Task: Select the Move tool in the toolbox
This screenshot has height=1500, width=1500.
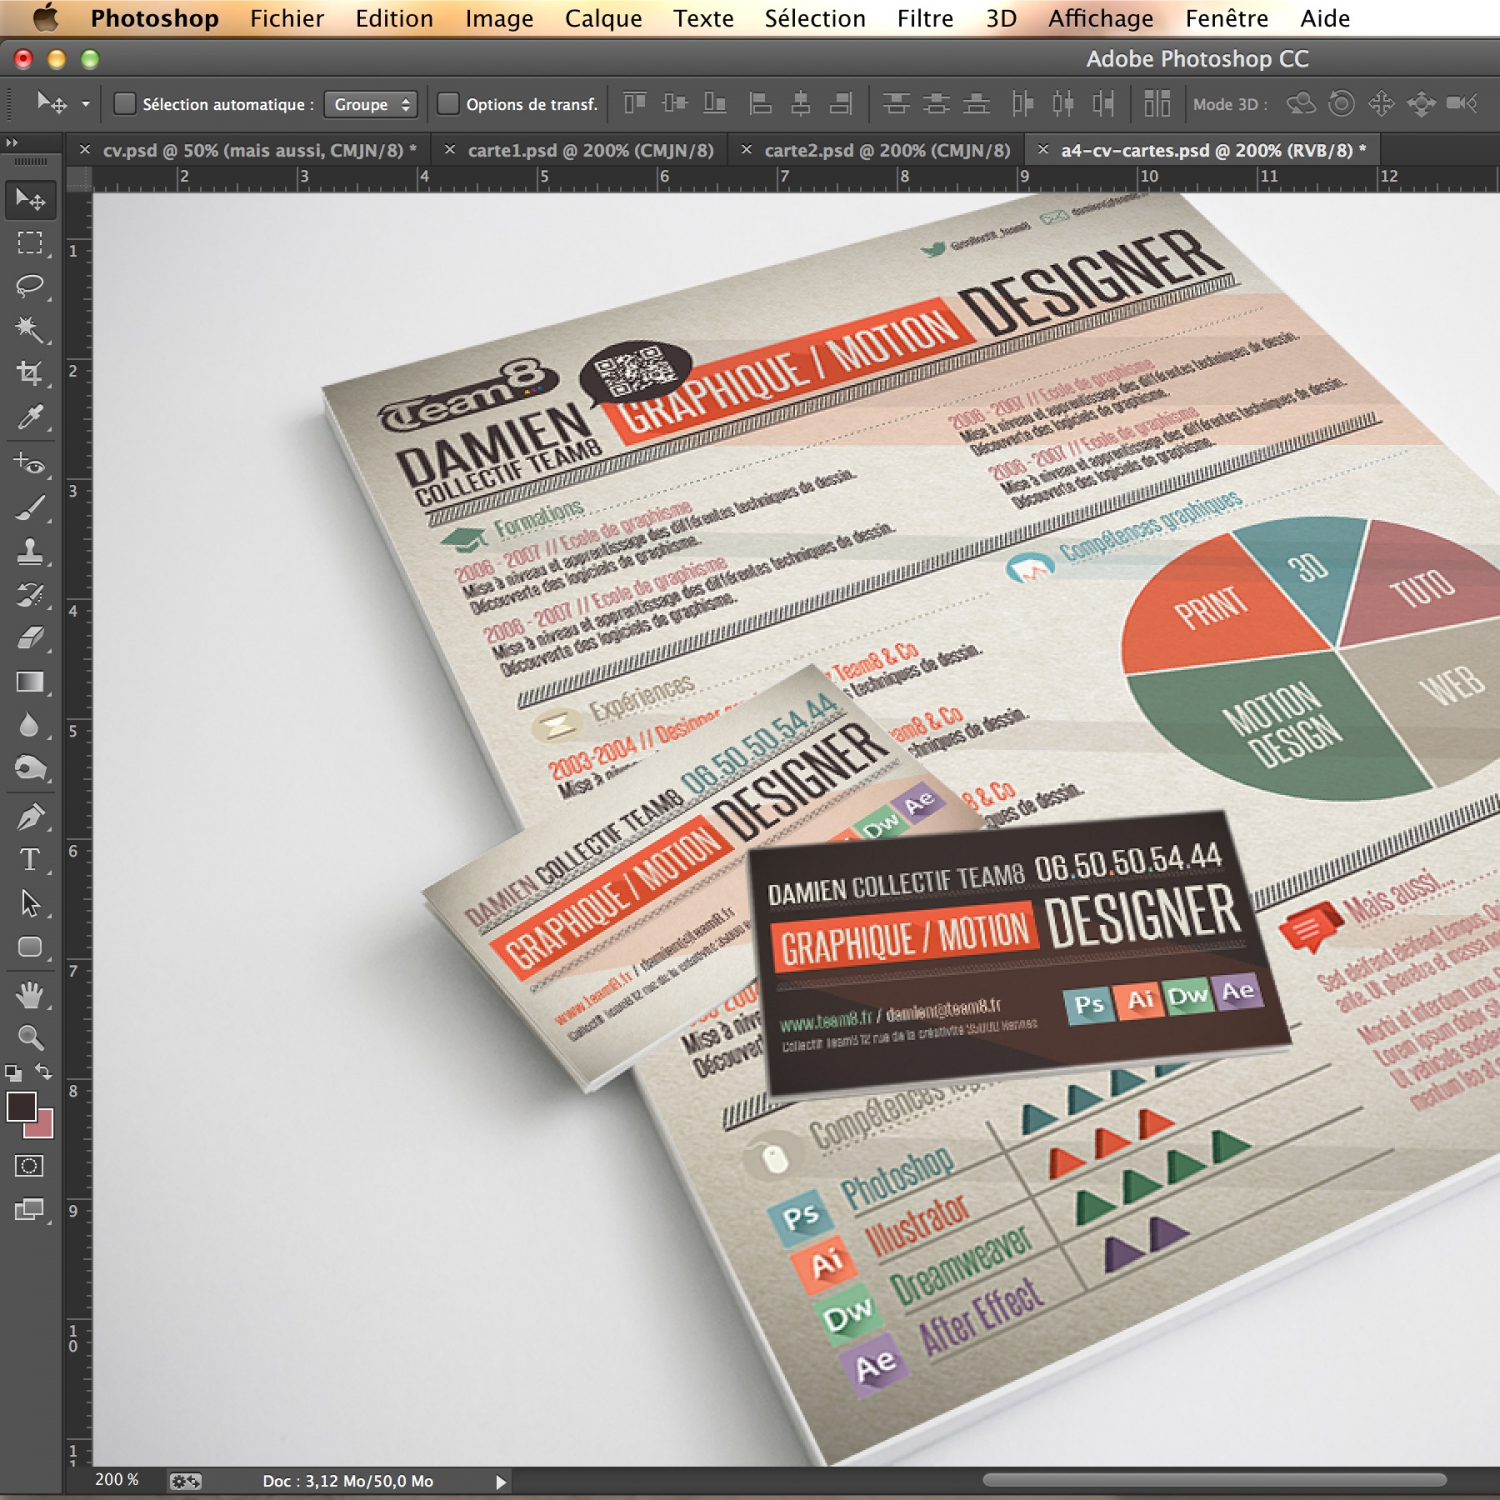Action: point(30,199)
